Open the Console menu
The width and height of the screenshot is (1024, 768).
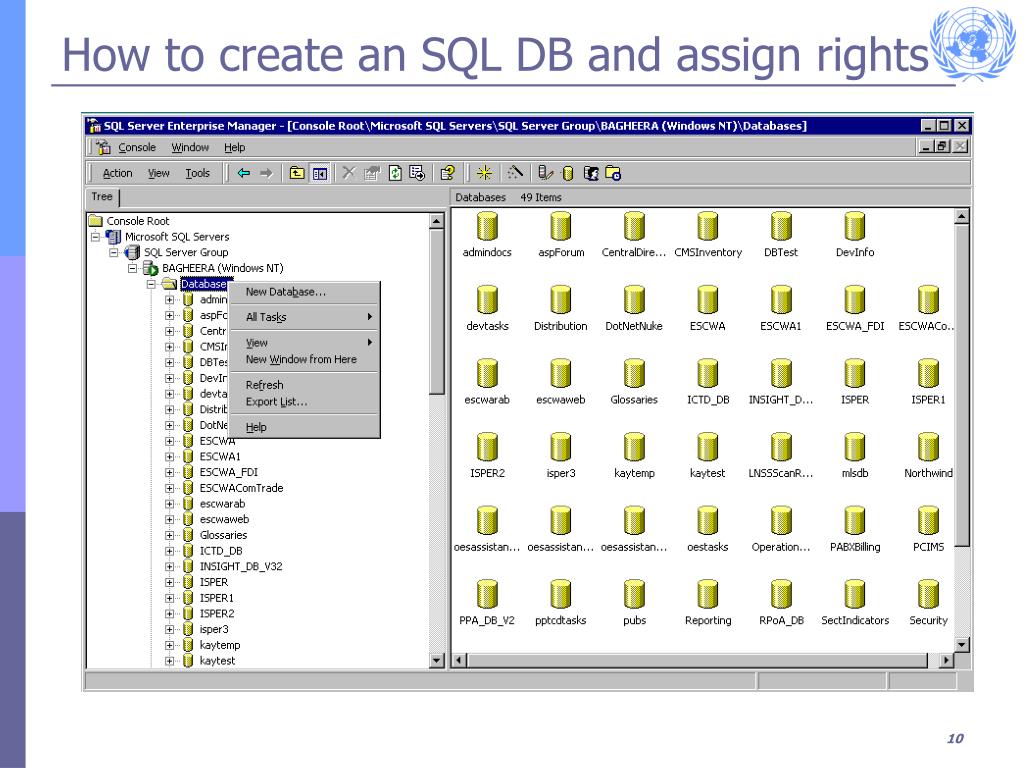pos(137,148)
